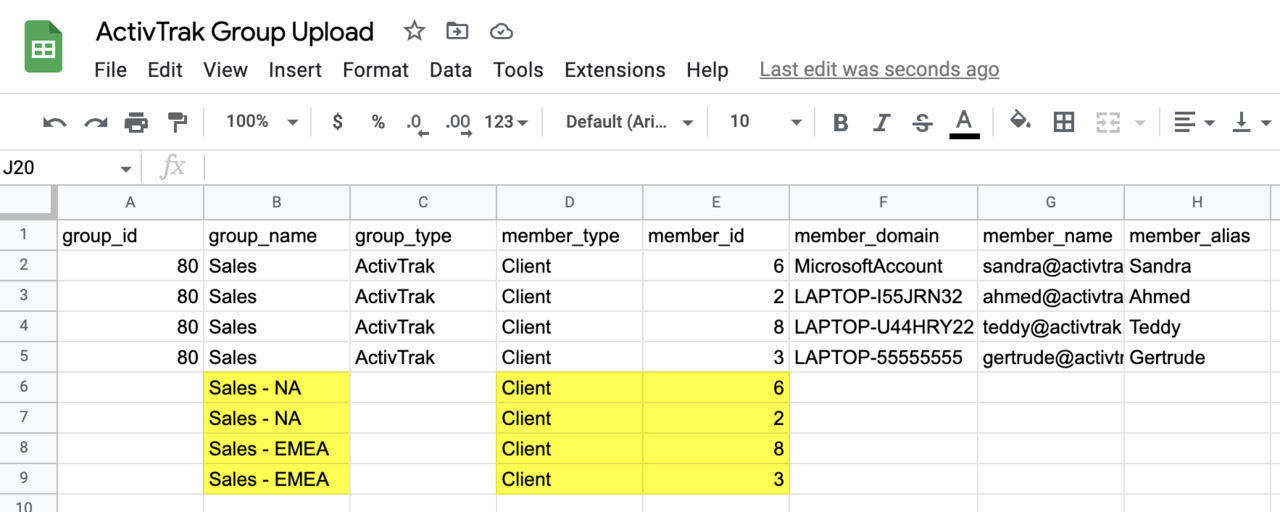Open the Help menu
1280x512 pixels.
707,70
